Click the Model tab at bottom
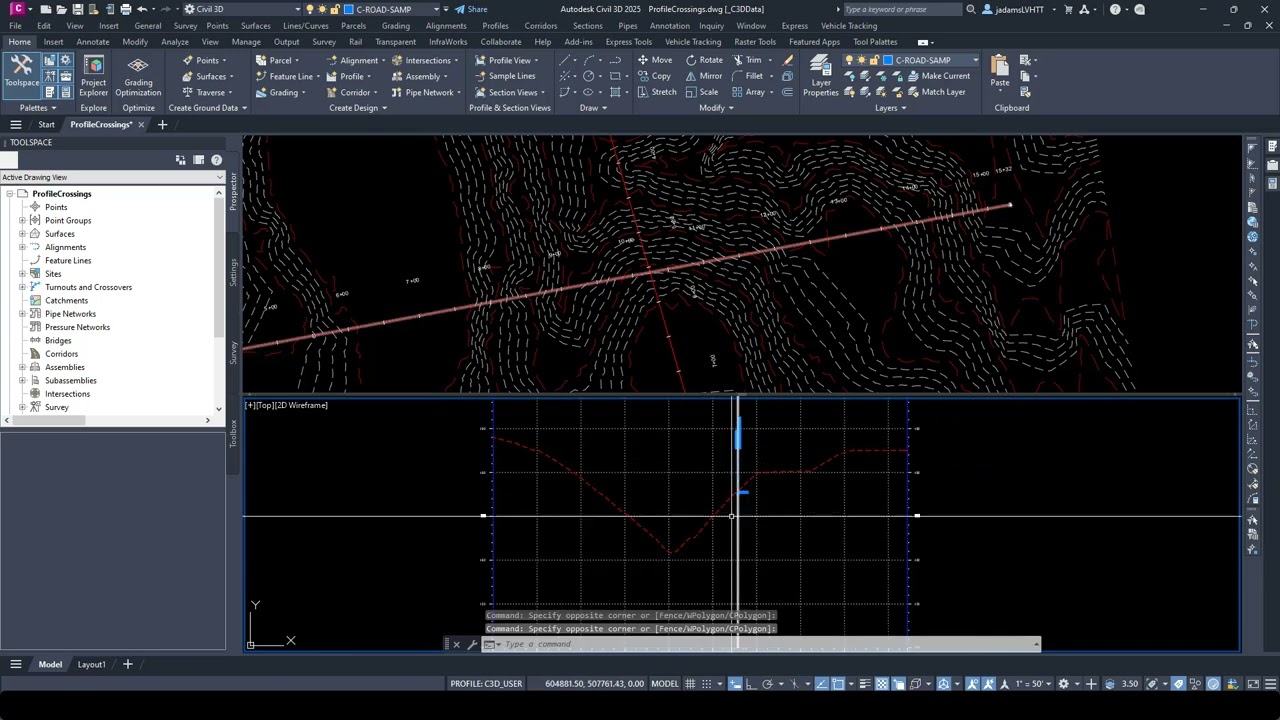This screenshot has width=1280, height=720. tap(50, 665)
